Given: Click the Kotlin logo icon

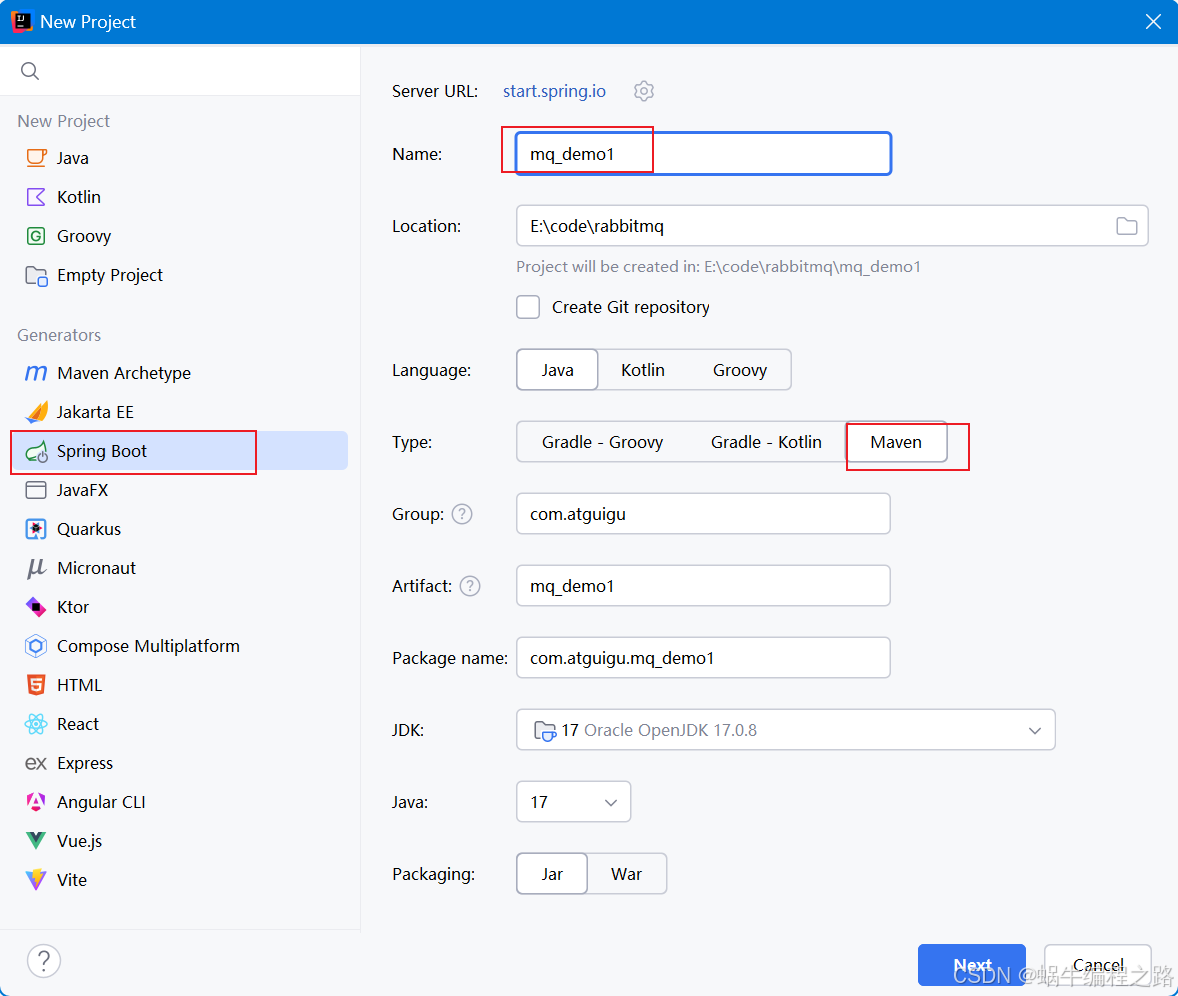Looking at the screenshot, I should [36, 197].
